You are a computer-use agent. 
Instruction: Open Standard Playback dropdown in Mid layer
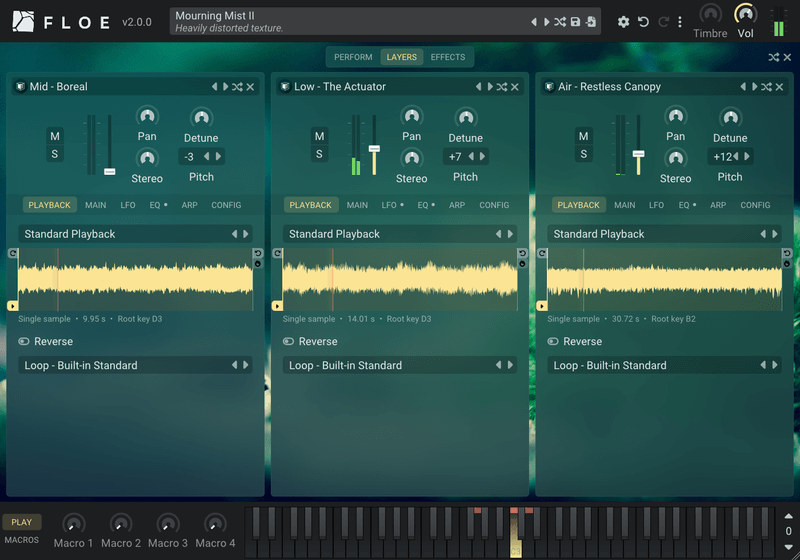[135, 234]
